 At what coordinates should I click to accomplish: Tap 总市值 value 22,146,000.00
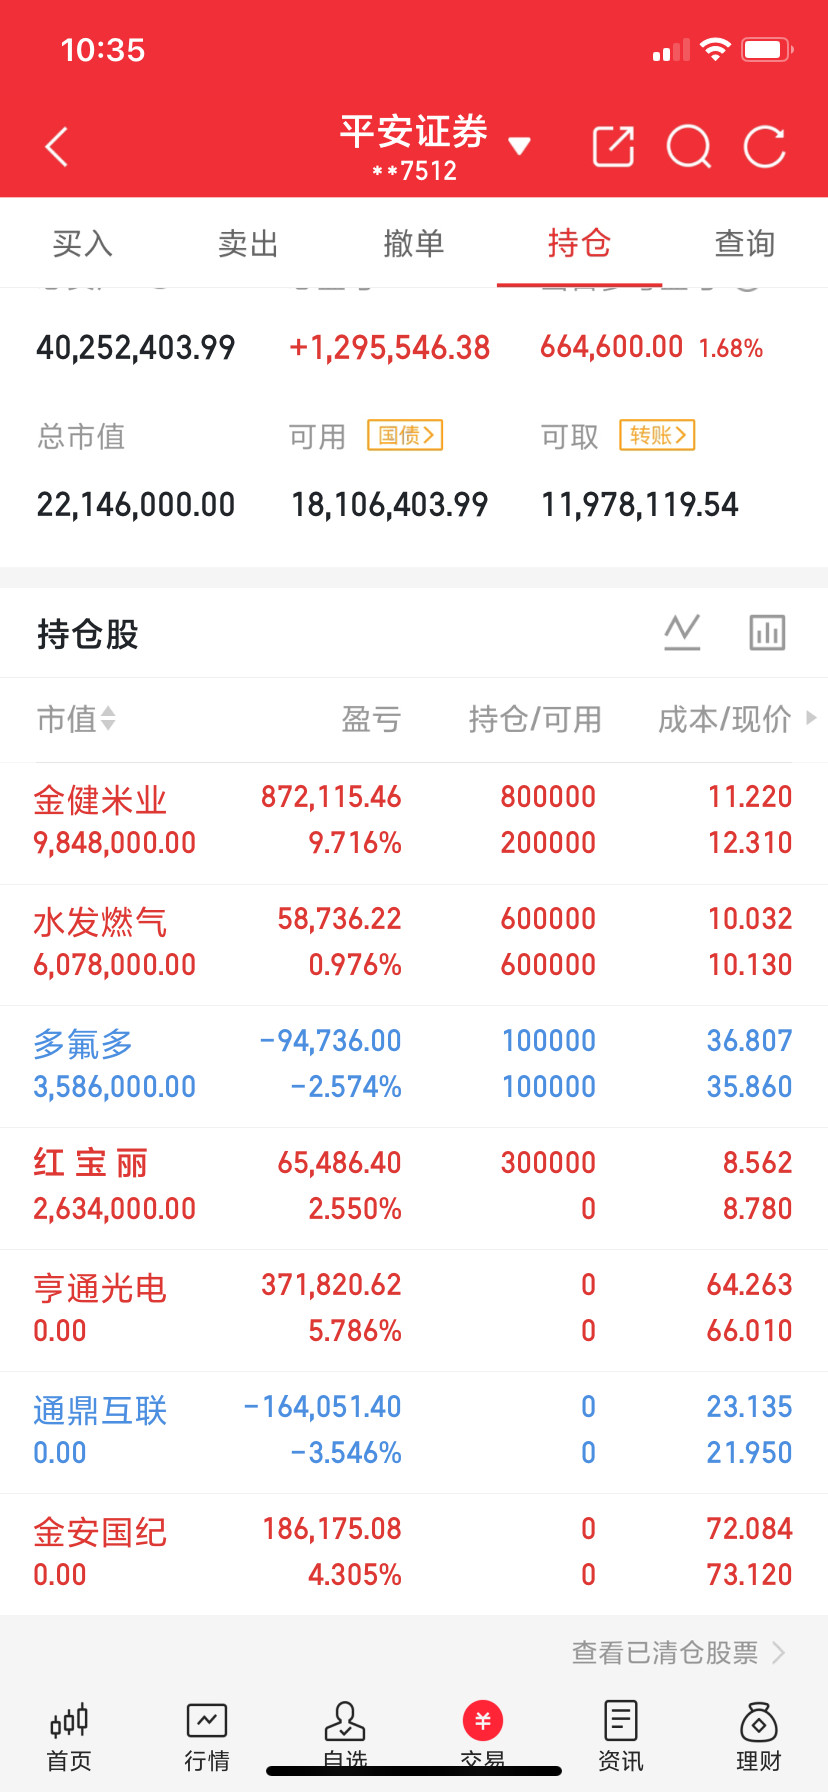click(136, 504)
